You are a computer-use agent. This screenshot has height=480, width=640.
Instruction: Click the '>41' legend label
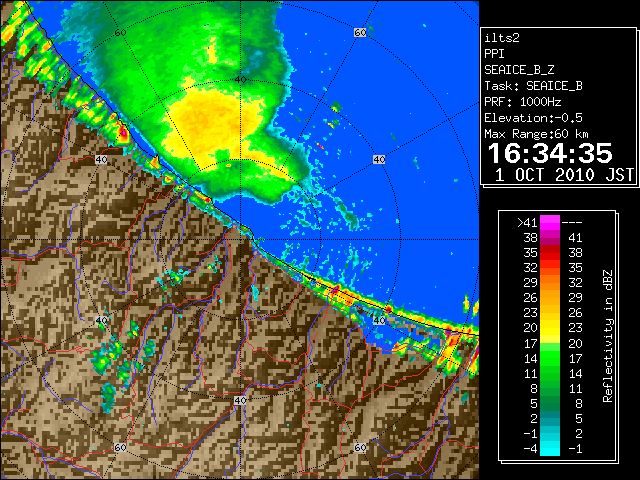pos(527,223)
